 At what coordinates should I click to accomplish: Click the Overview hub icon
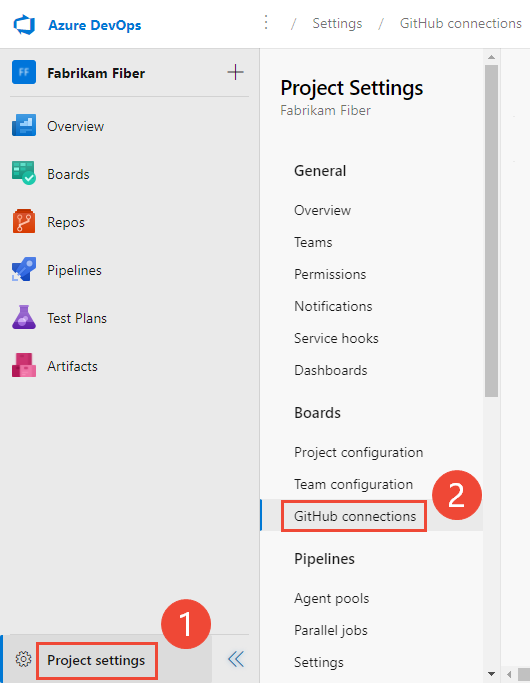(24, 126)
